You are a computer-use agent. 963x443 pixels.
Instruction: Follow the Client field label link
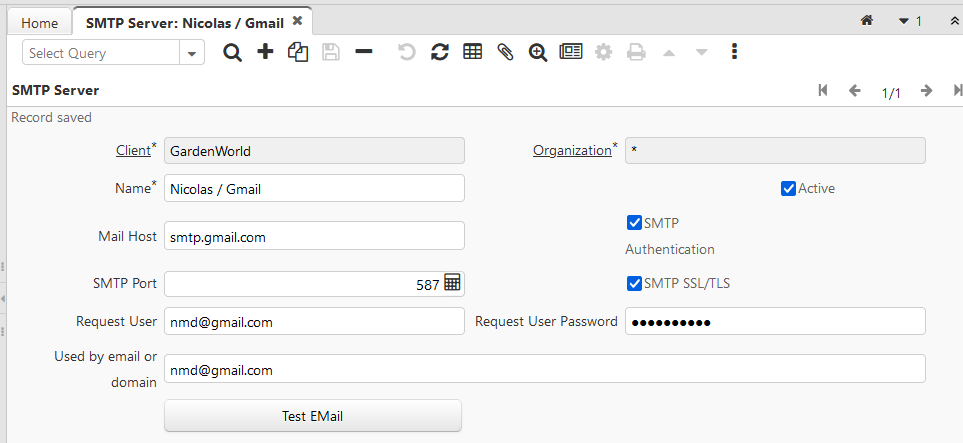133,151
